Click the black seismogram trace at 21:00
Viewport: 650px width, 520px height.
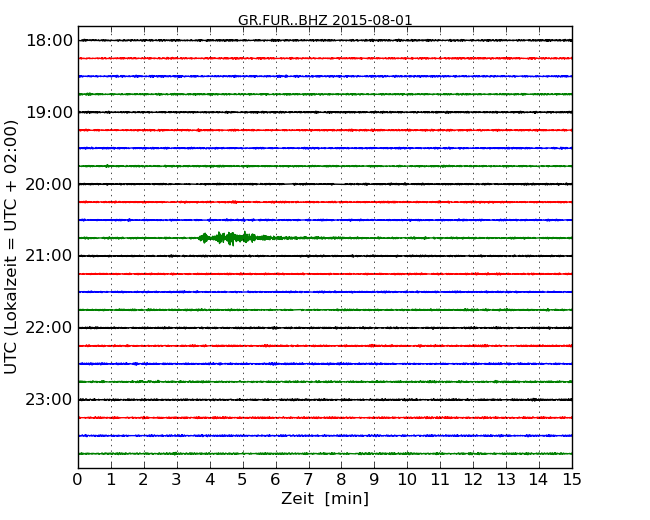click(x=325, y=256)
